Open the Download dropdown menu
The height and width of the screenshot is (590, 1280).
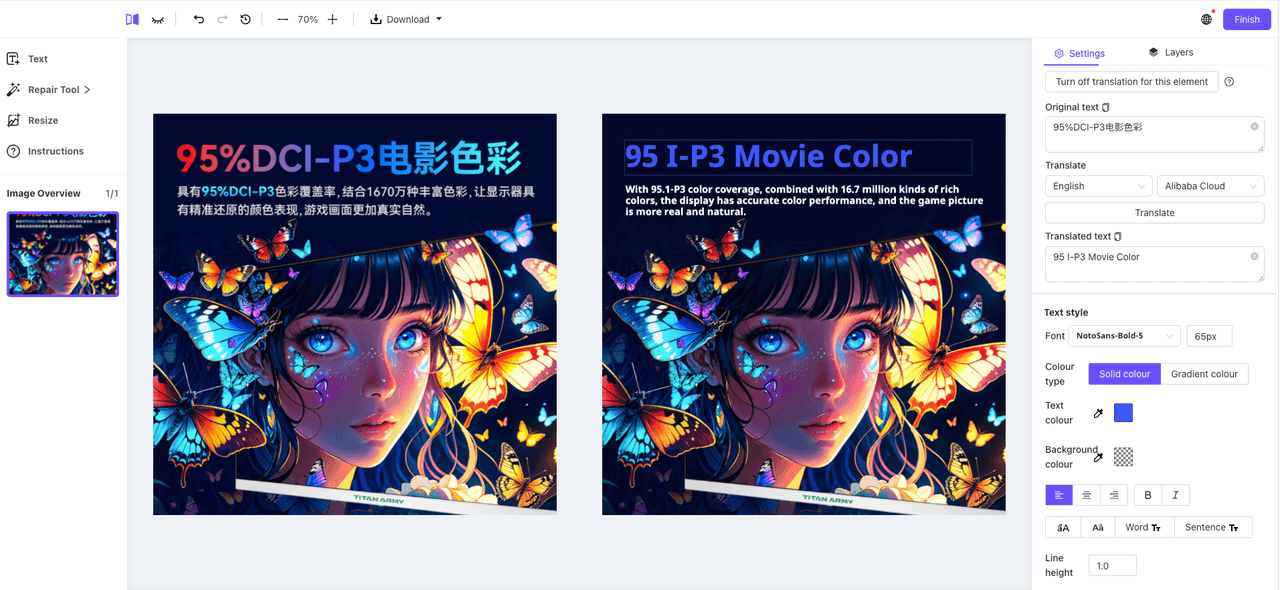(406, 19)
